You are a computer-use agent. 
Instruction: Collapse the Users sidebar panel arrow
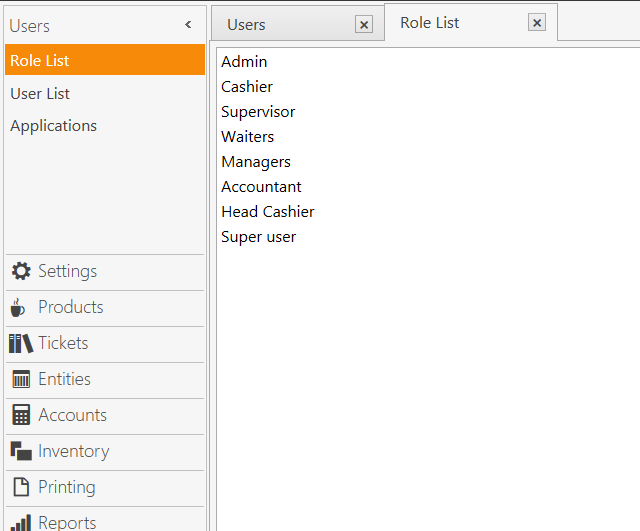[x=188, y=25]
